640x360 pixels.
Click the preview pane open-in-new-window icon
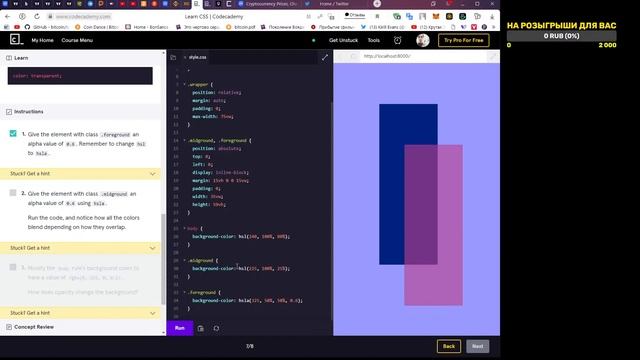tap(493, 56)
